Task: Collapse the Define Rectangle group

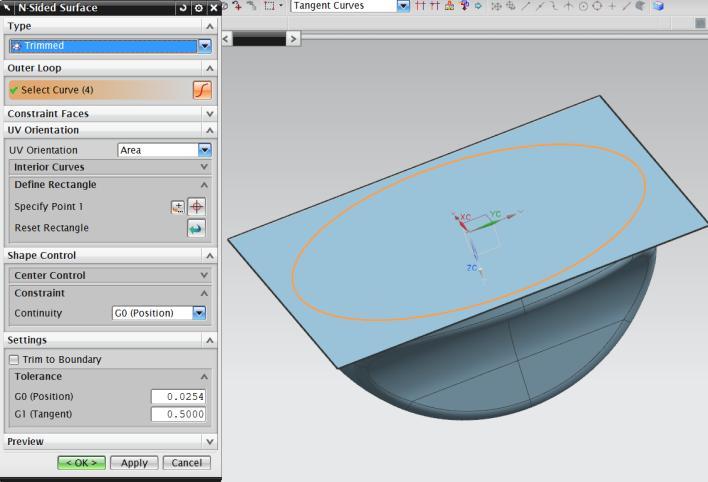Action: pos(204,185)
